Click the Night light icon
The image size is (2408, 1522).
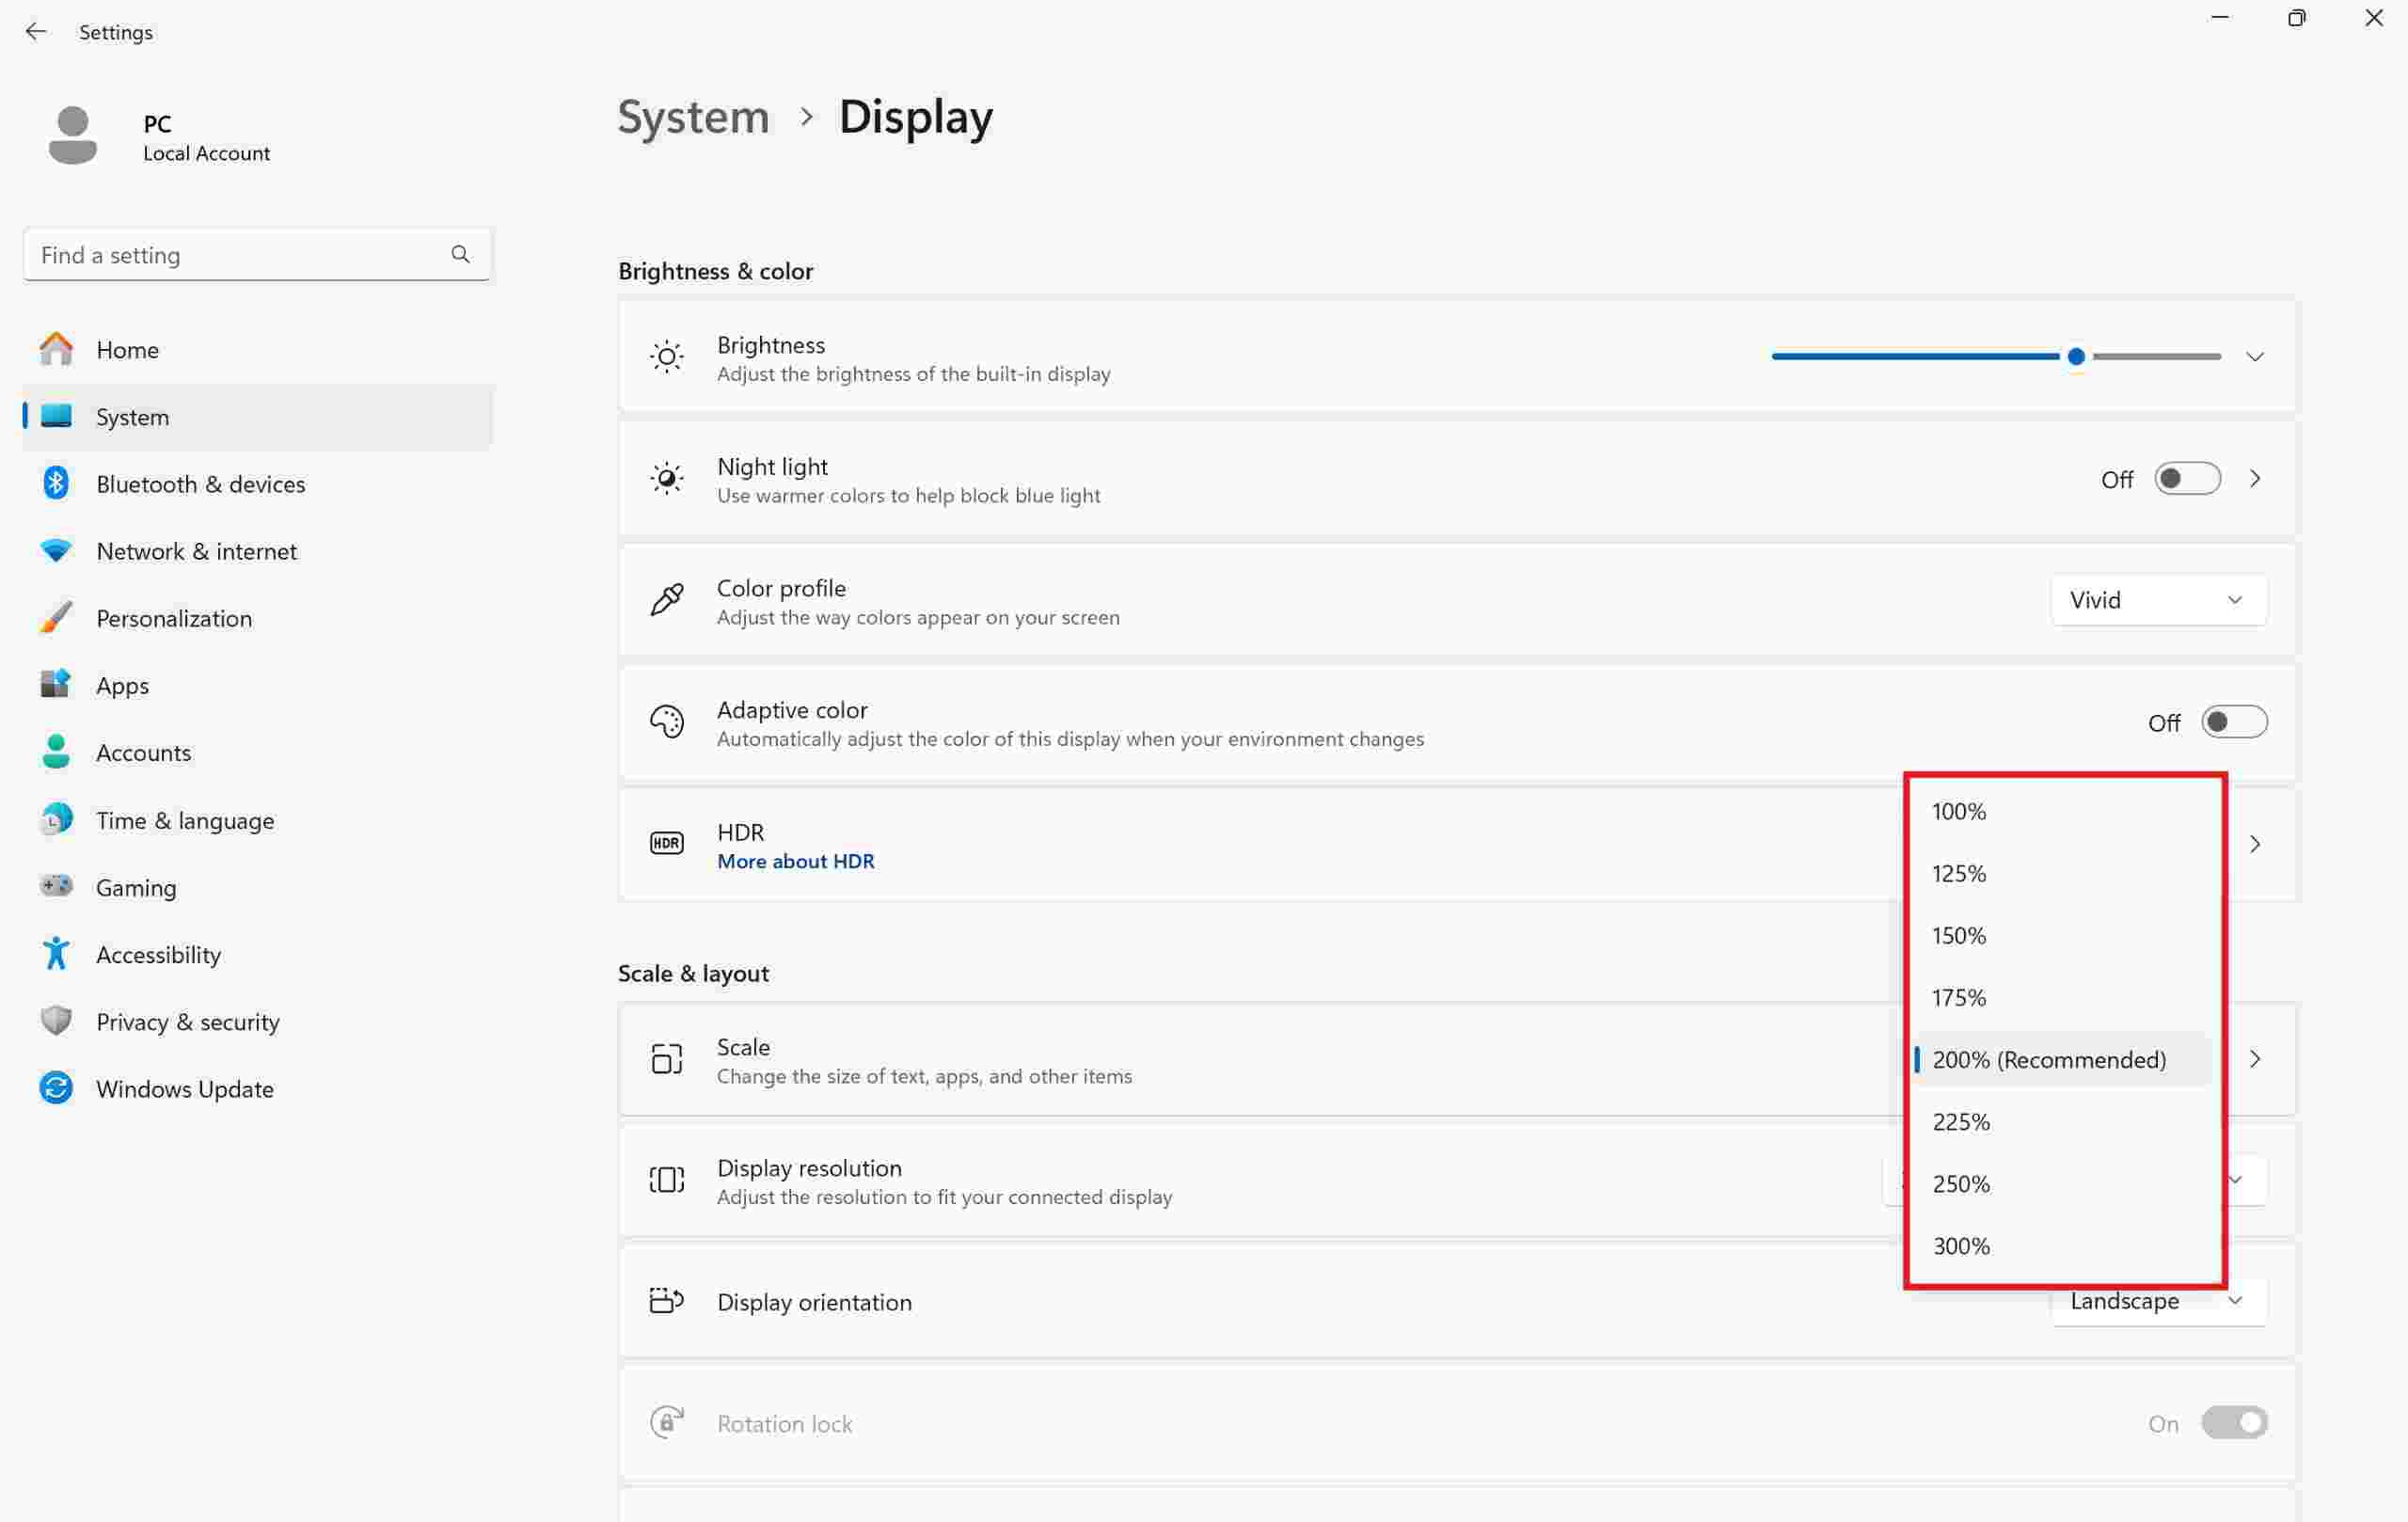(667, 478)
